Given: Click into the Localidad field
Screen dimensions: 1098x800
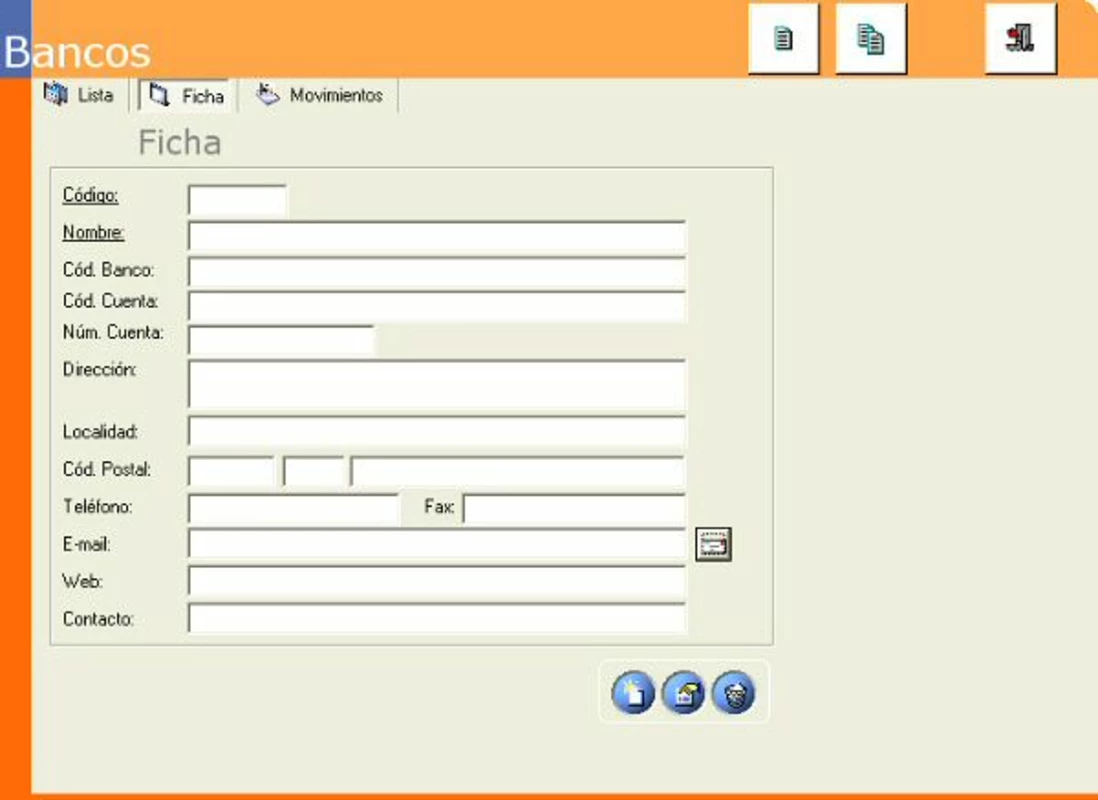Looking at the screenshot, I should pos(437,432).
